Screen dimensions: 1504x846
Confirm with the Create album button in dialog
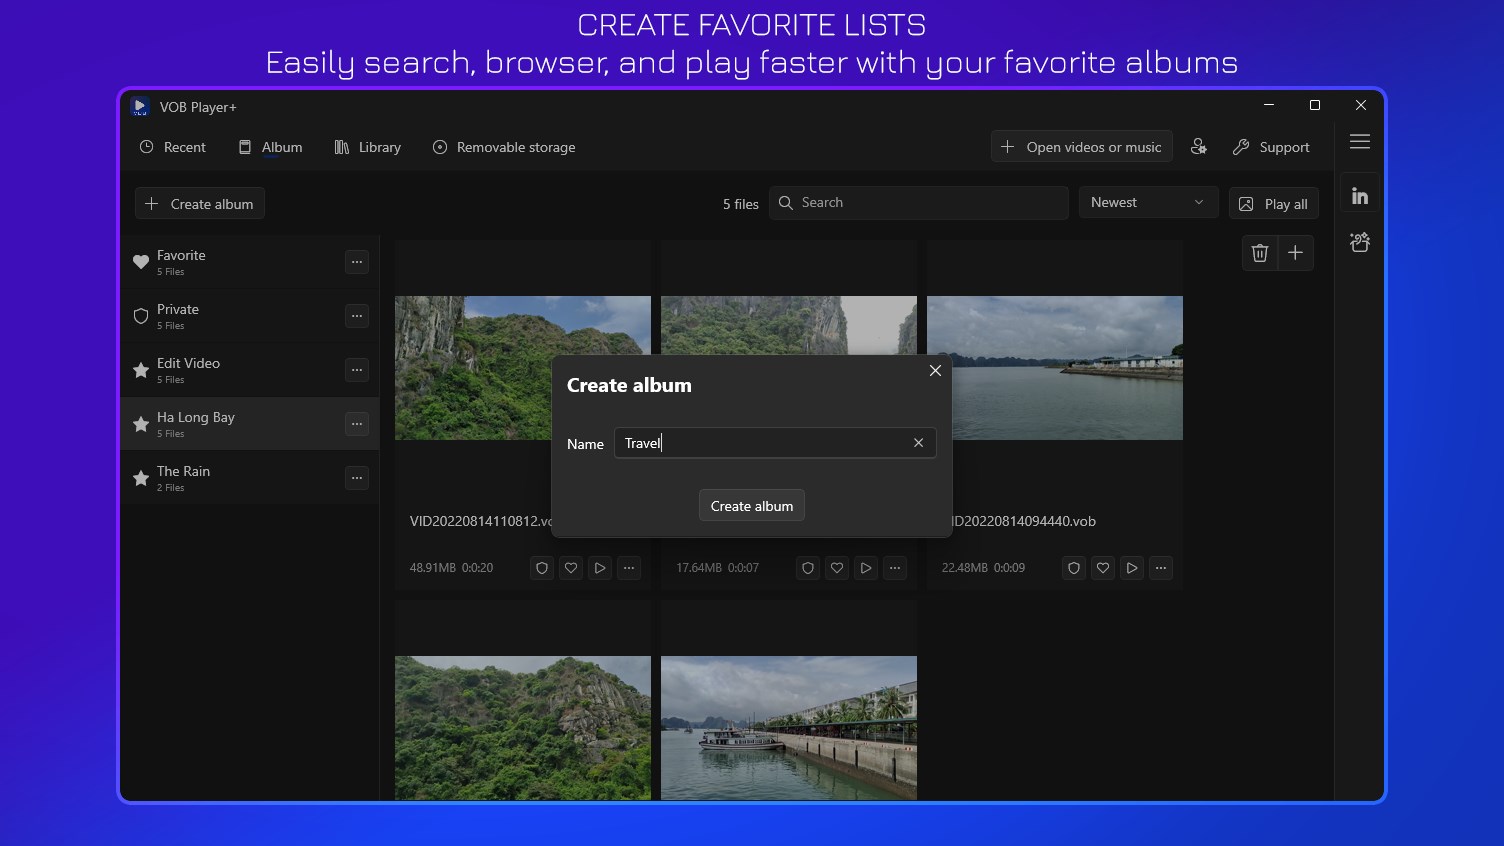tap(751, 505)
